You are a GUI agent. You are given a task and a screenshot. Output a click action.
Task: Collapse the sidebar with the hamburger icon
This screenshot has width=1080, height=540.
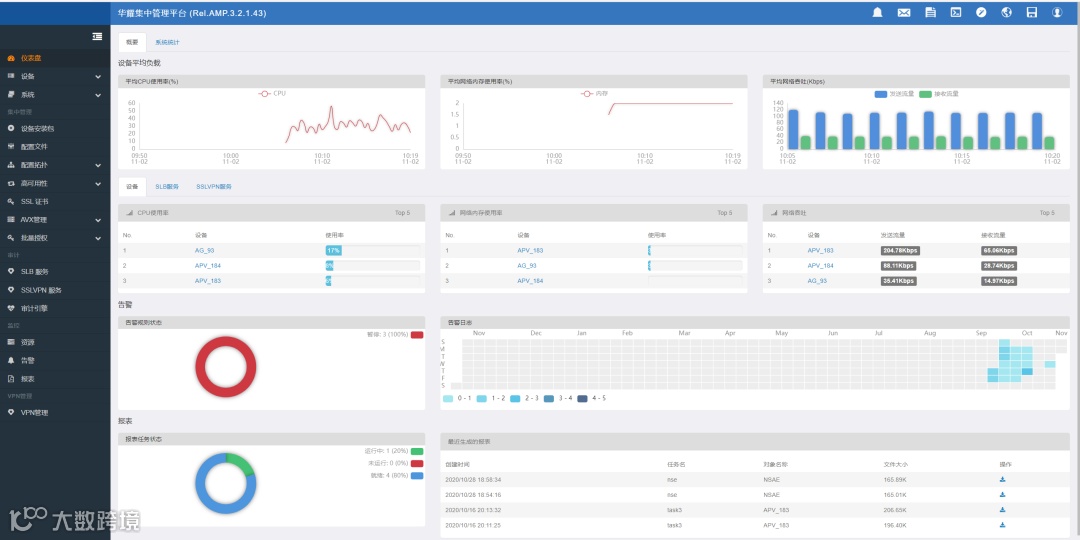(97, 37)
